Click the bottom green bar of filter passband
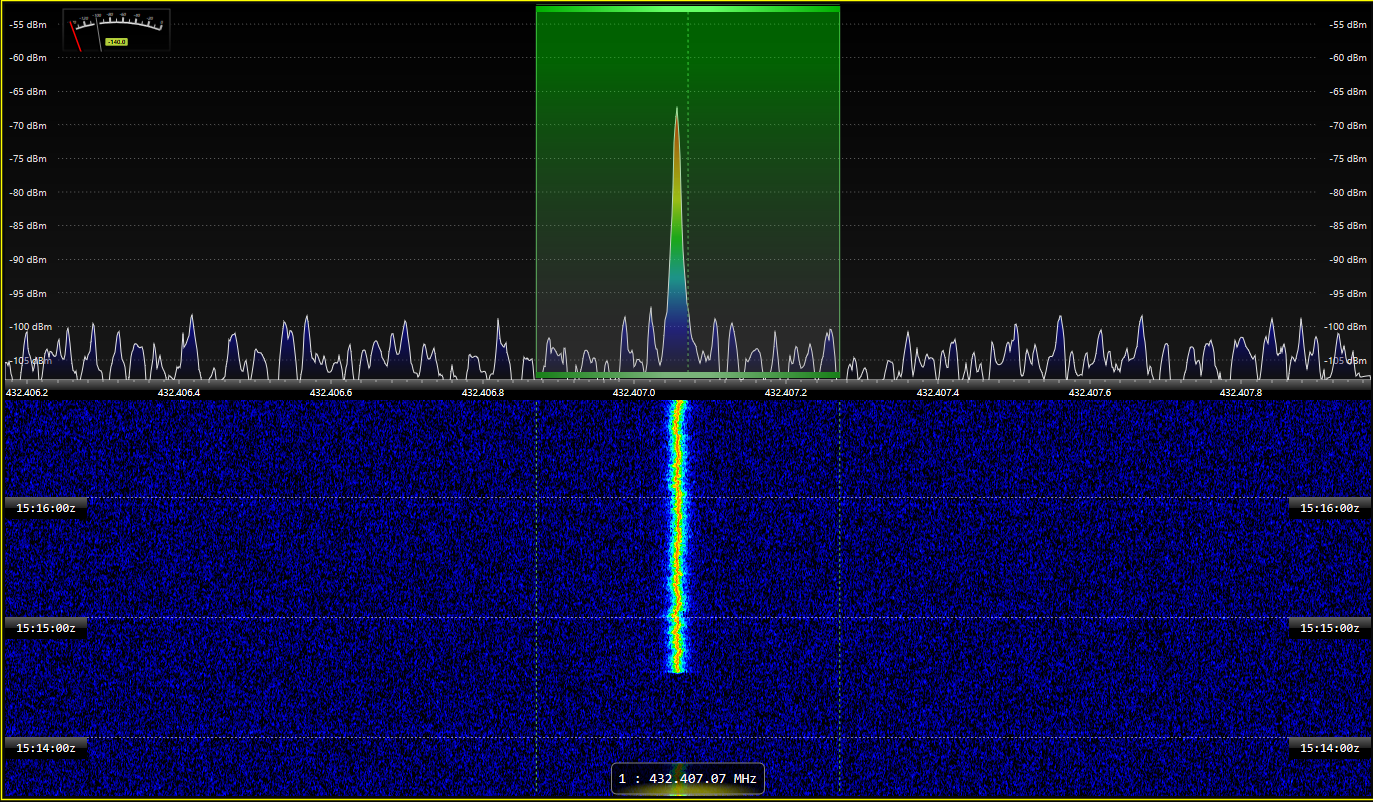This screenshot has height=802, width=1373. (x=687, y=374)
